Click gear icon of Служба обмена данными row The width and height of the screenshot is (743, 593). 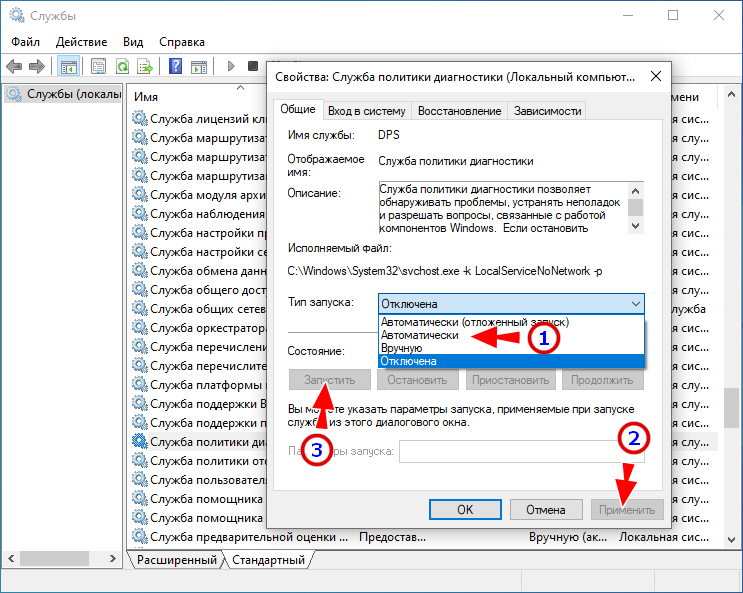(139, 270)
